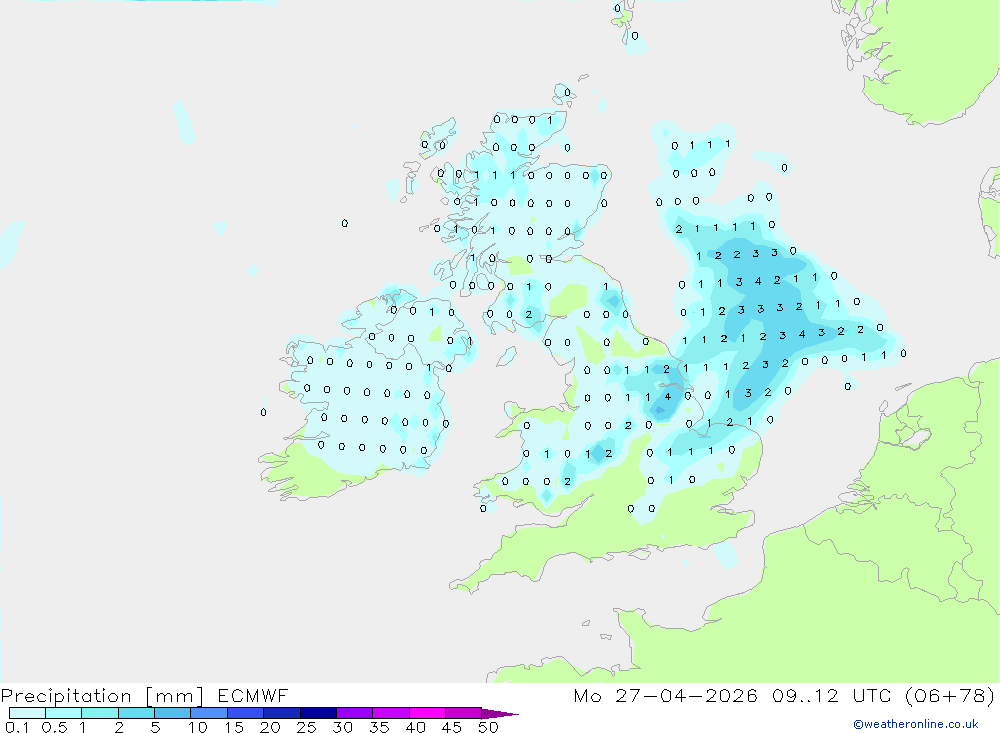
Task: Click the '25' legend scale value
Action: pyautogui.click(x=306, y=727)
